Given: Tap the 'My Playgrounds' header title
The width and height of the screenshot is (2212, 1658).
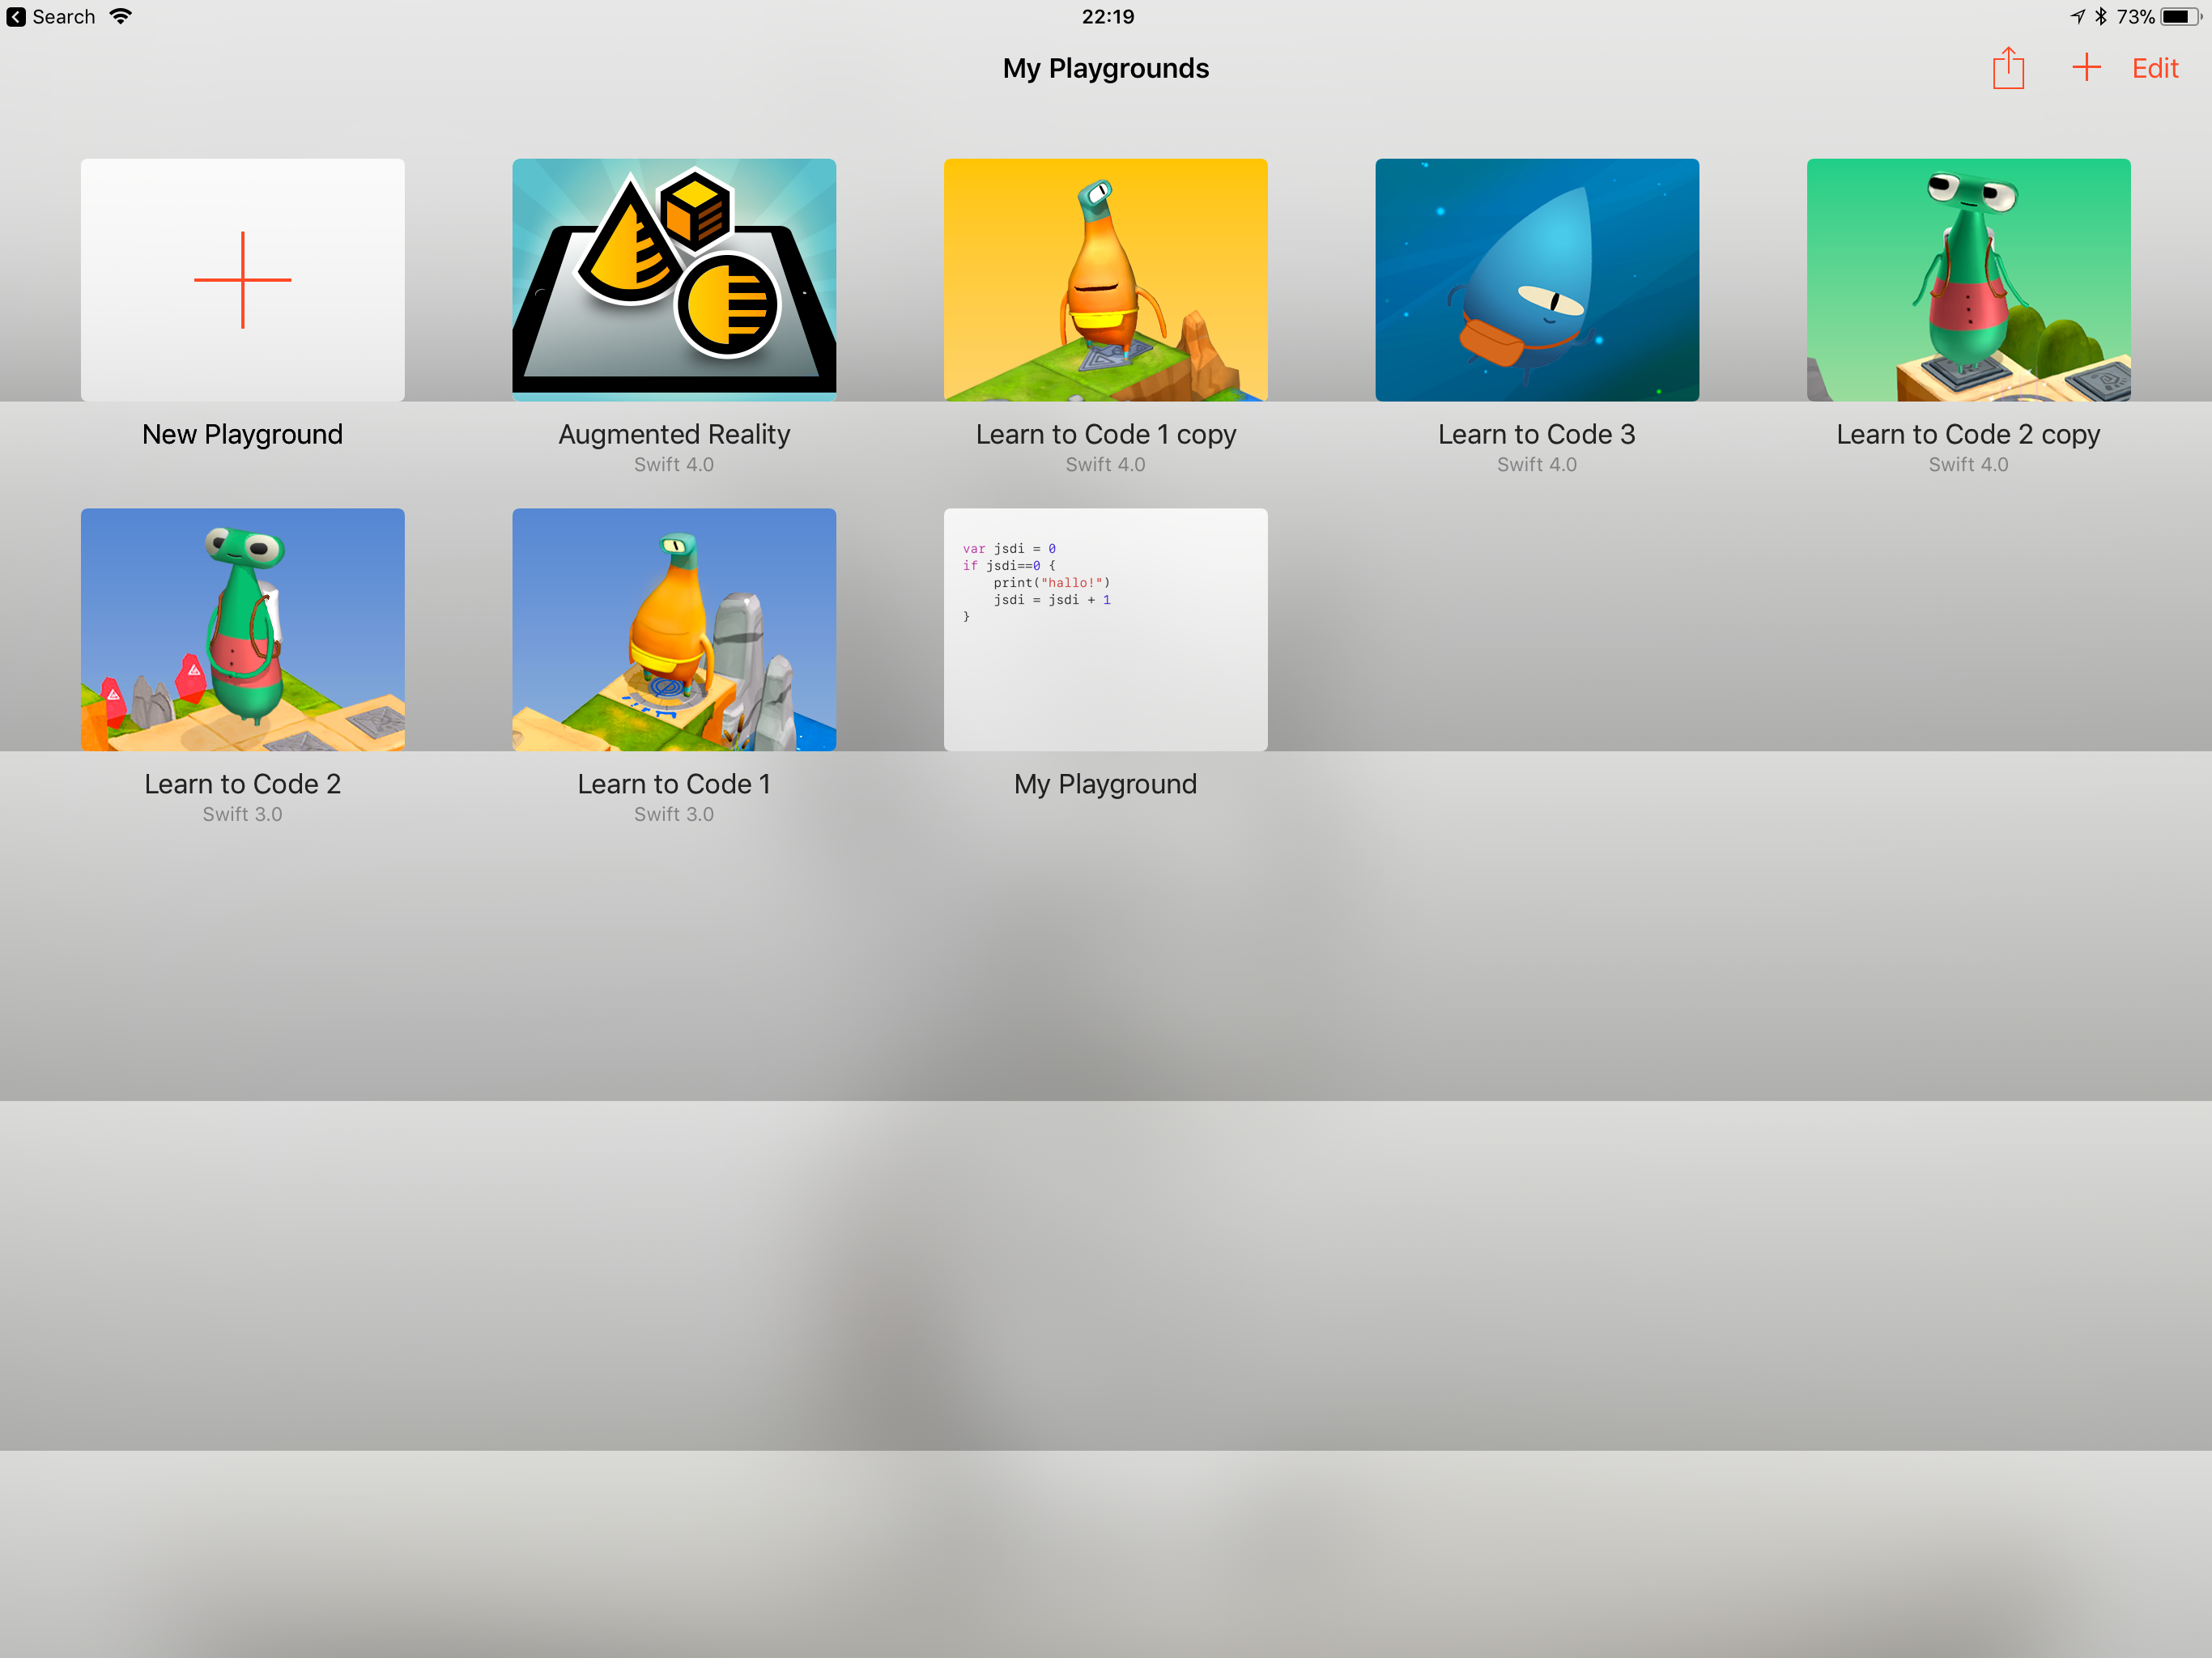Looking at the screenshot, I should tap(1106, 68).
